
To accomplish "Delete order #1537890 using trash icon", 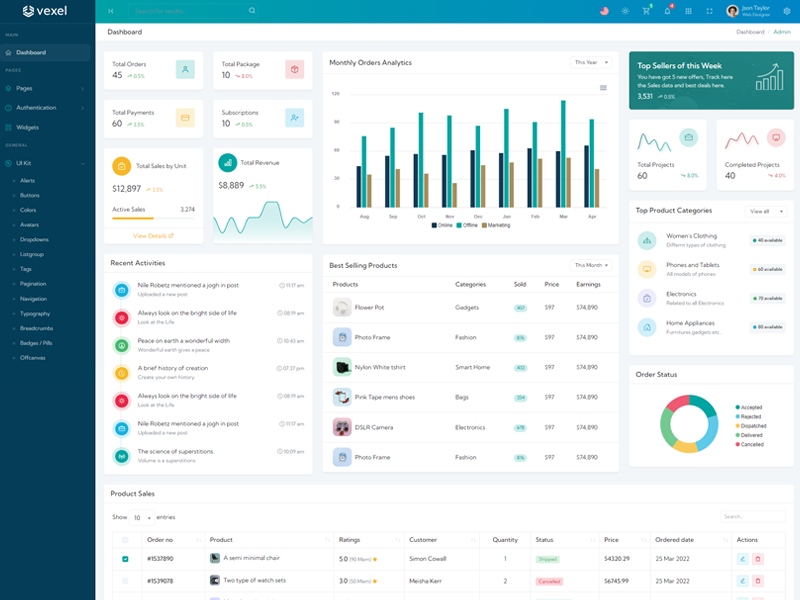I will [757, 559].
